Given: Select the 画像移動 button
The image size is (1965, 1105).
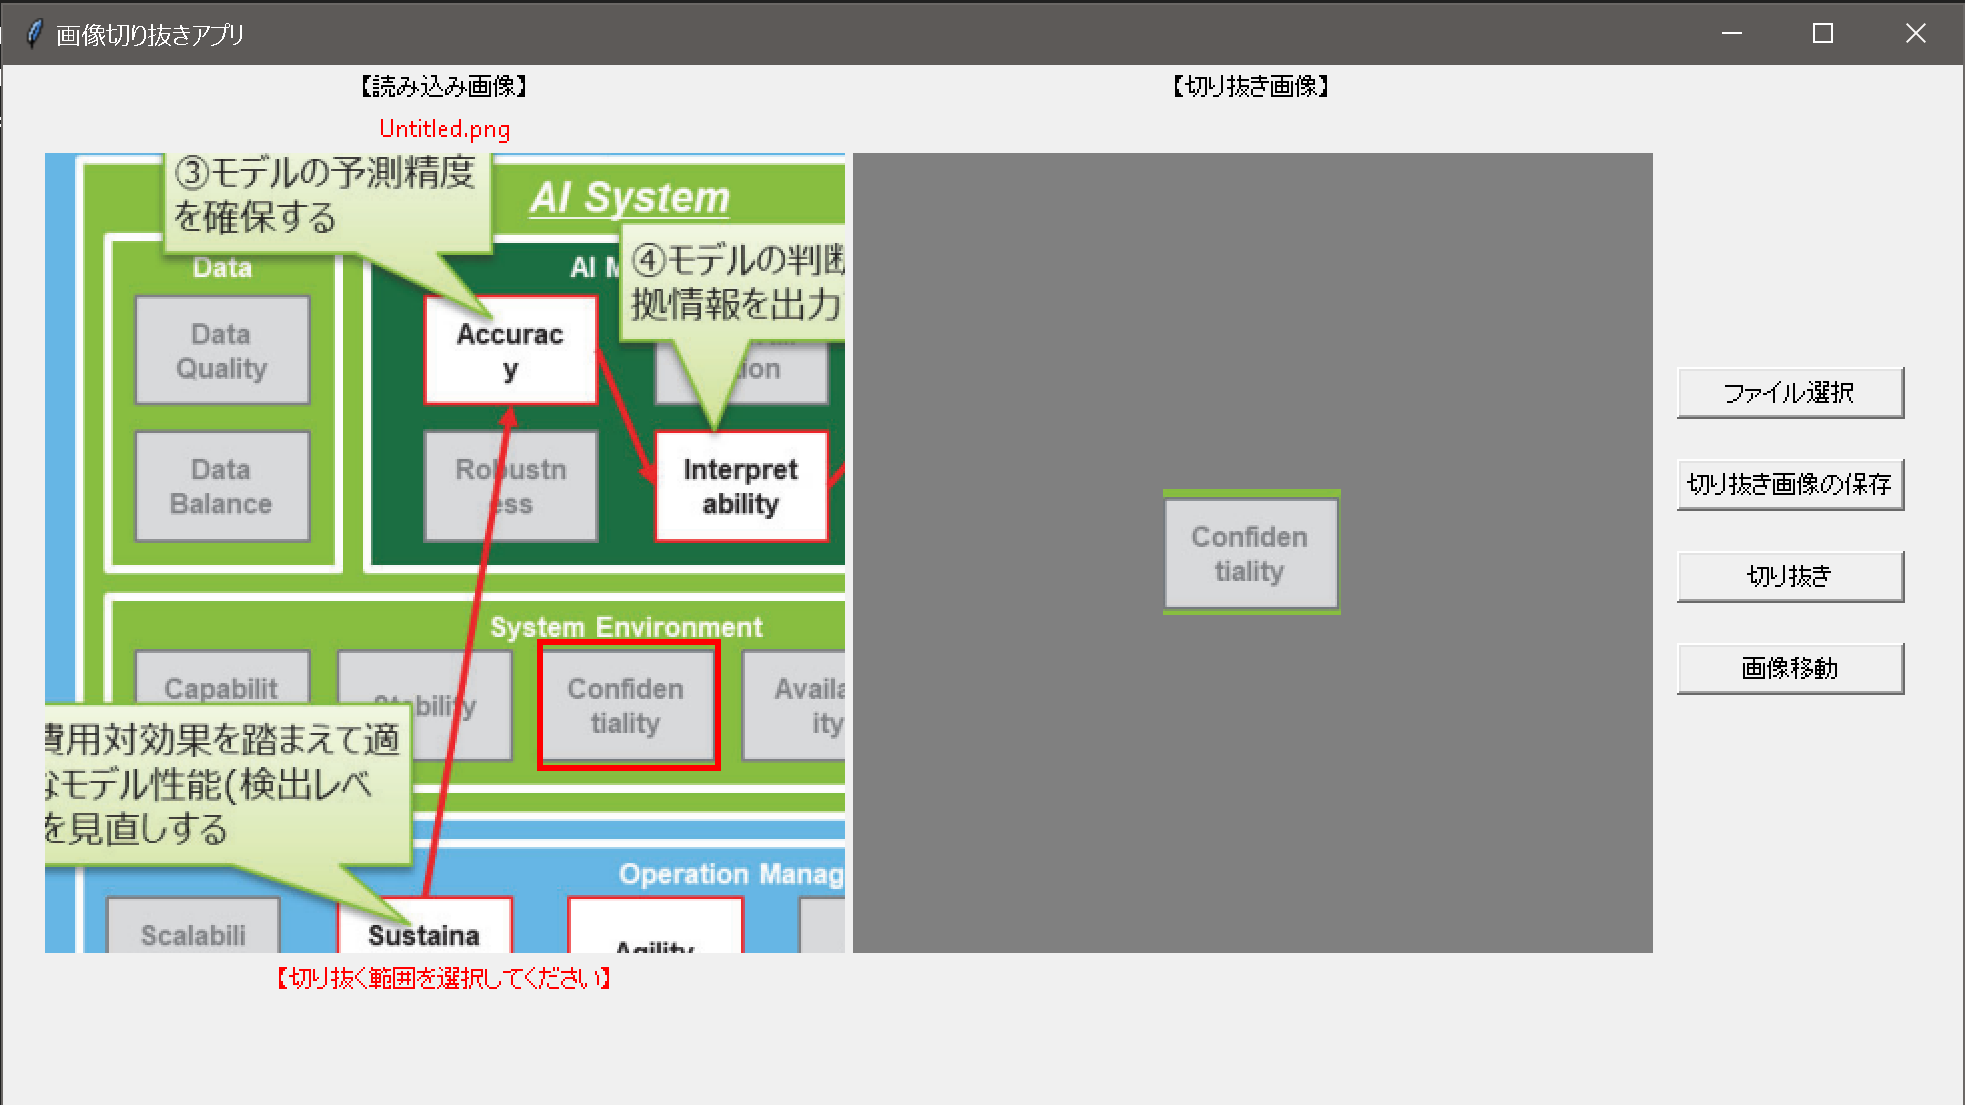Looking at the screenshot, I should 1790,669.
